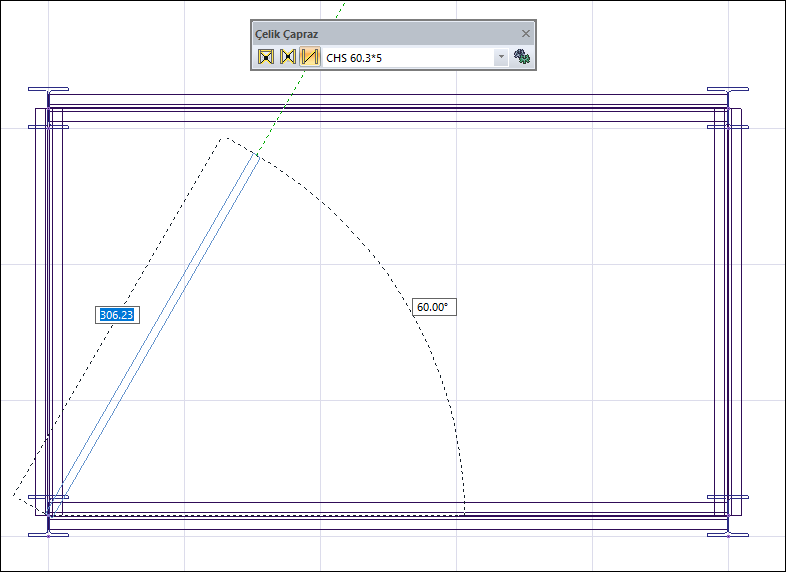Image resolution: width=786 pixels, height=572 pixels.
Task: Expand the section profile dropdown arrow
Action: point(501,58)
